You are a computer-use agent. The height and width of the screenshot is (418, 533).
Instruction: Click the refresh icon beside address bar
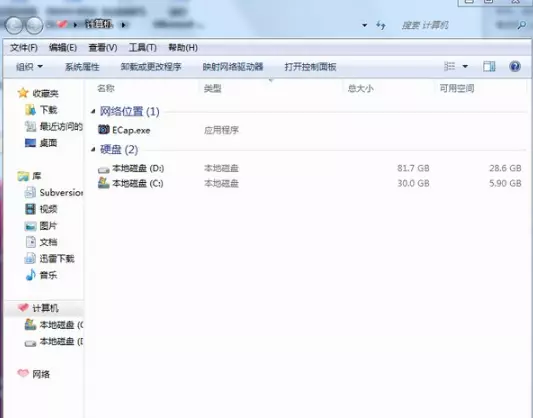381,25
